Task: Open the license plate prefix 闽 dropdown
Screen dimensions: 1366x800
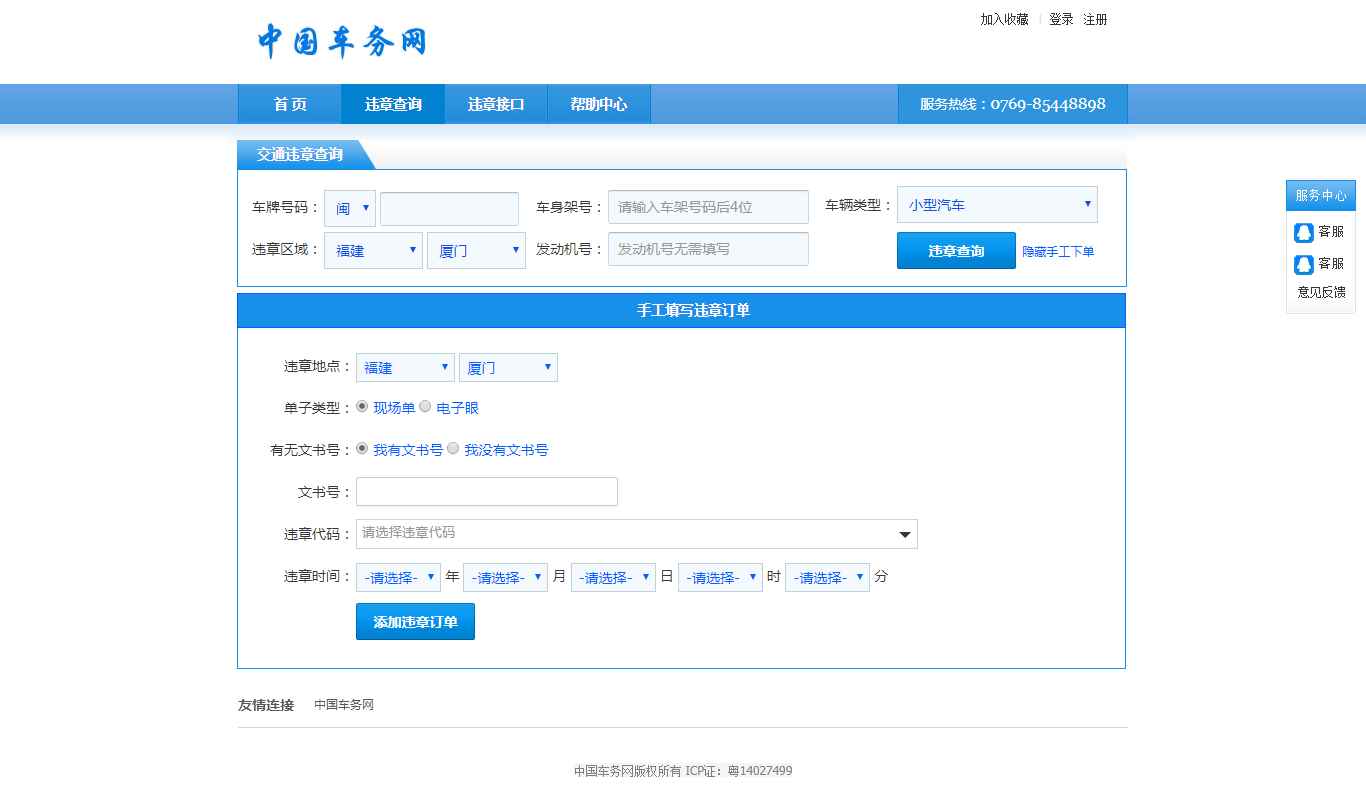Action: (x=349, y=208)
